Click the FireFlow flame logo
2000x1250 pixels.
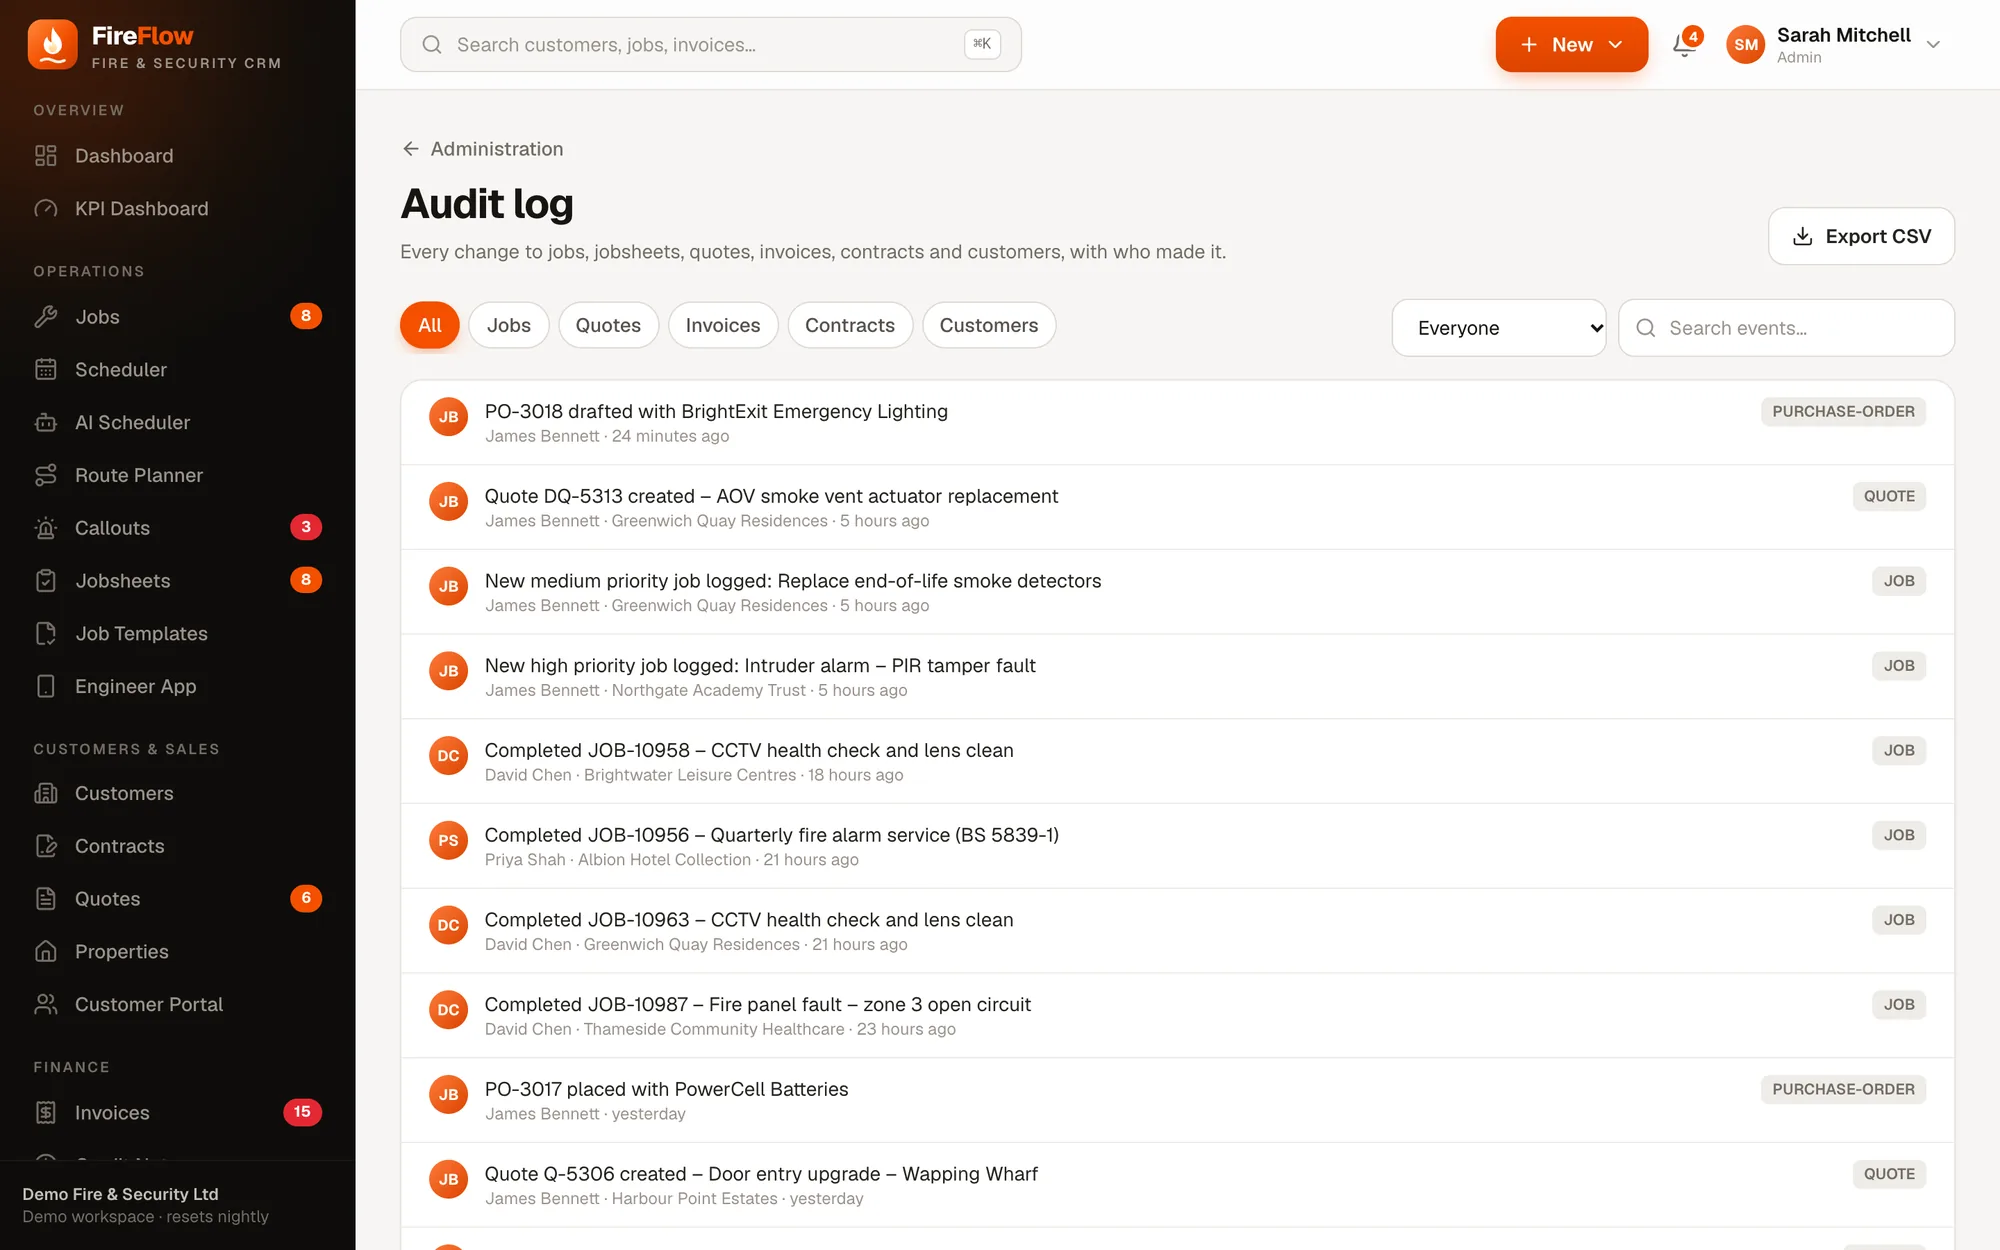[x=53, y=45]
